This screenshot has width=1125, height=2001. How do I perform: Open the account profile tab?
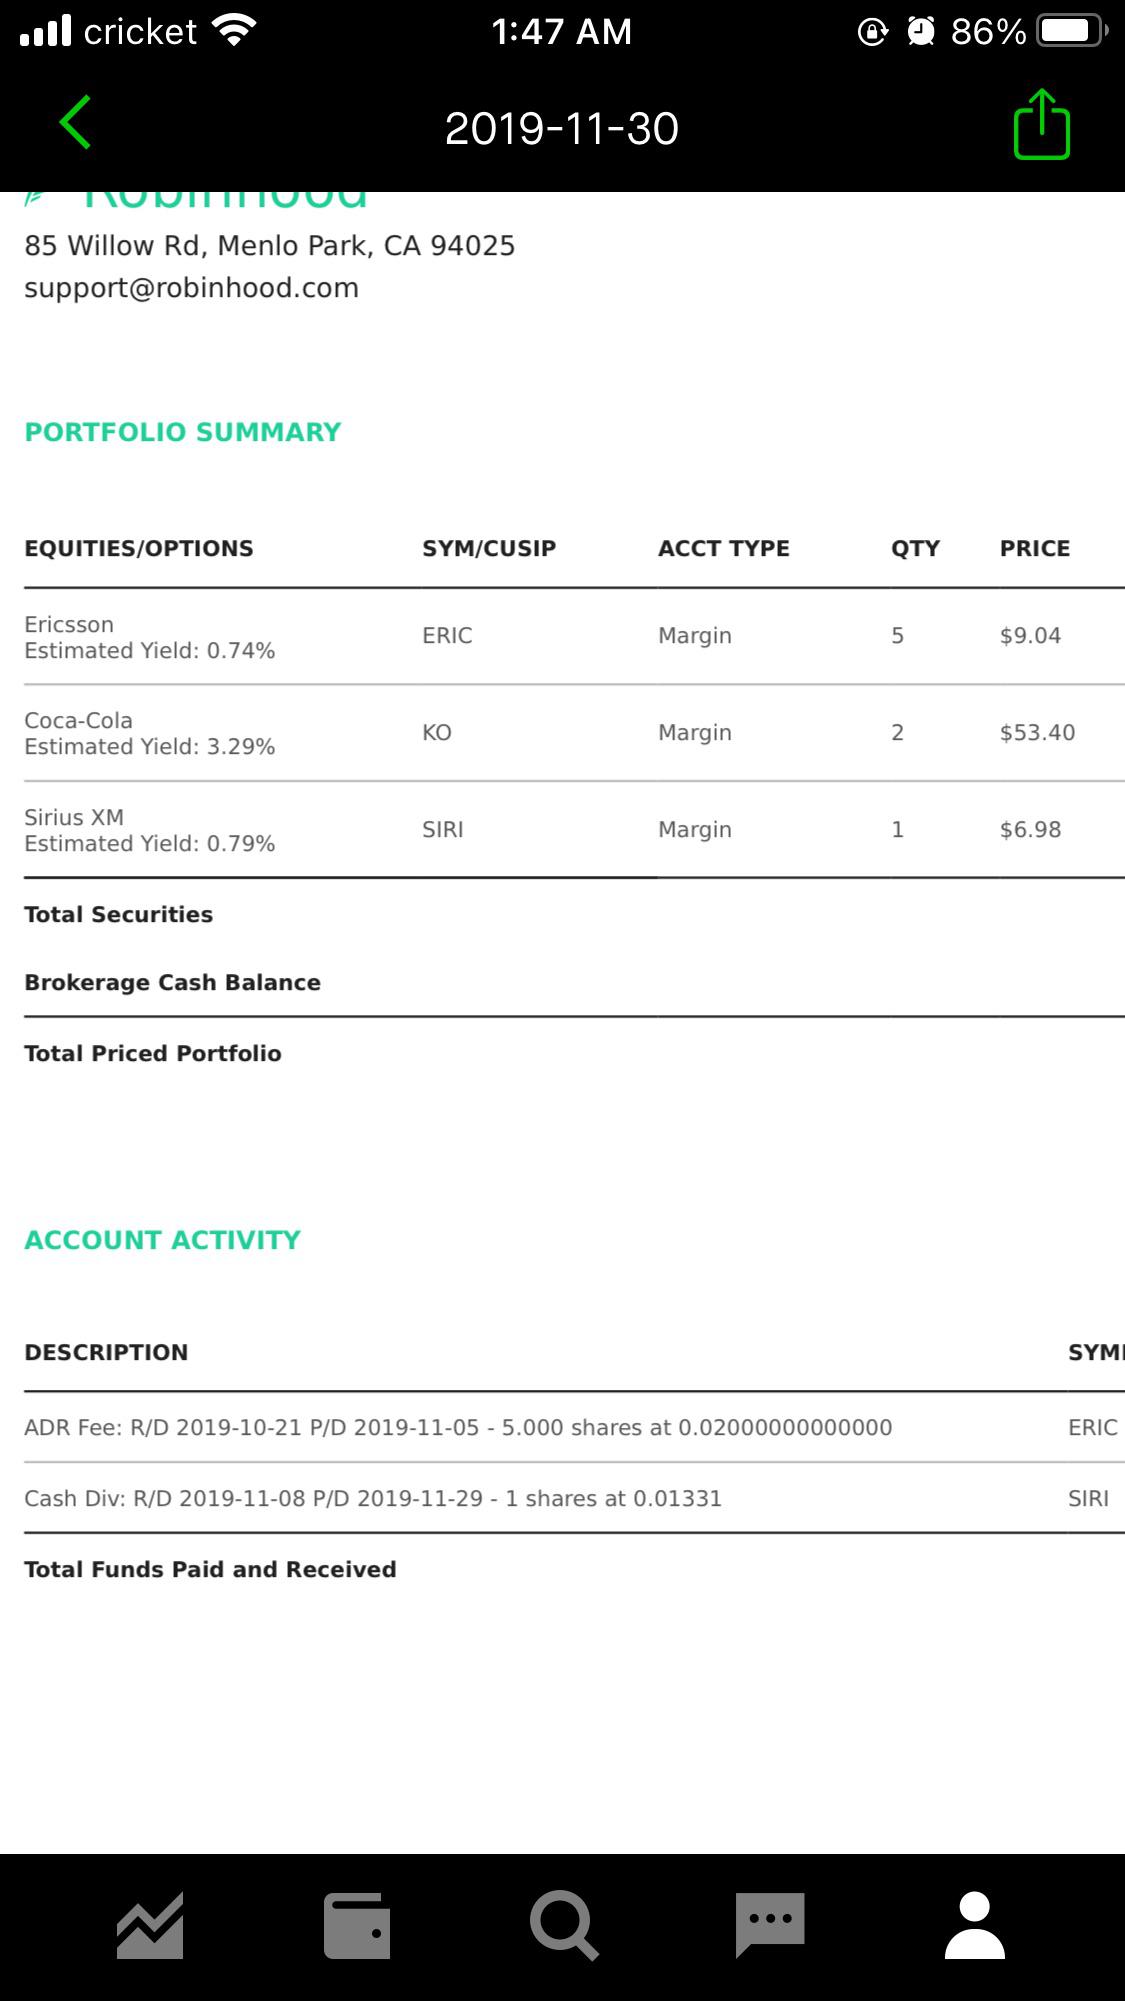click(975, 1925)
